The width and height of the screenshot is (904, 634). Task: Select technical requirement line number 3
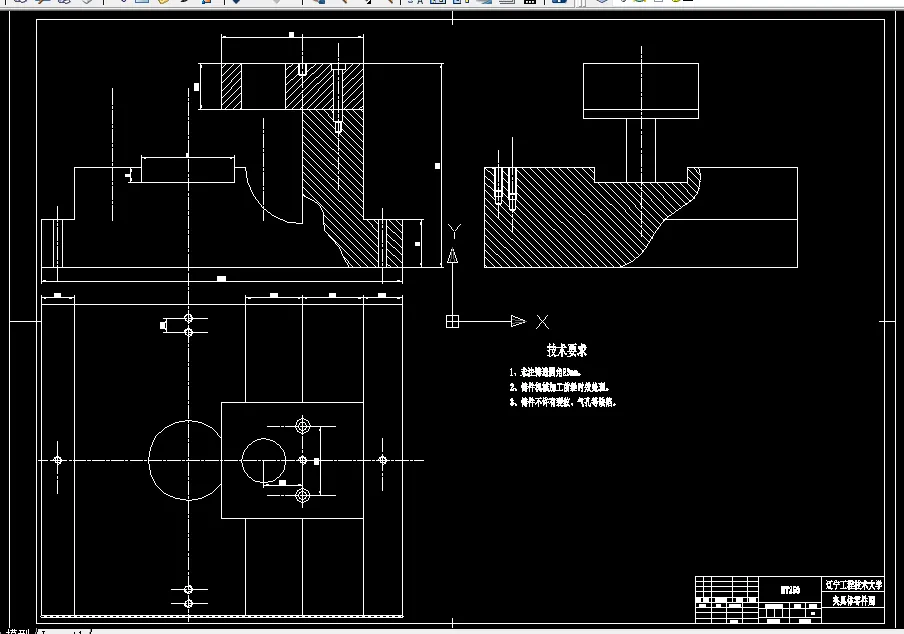click(563, 402)
